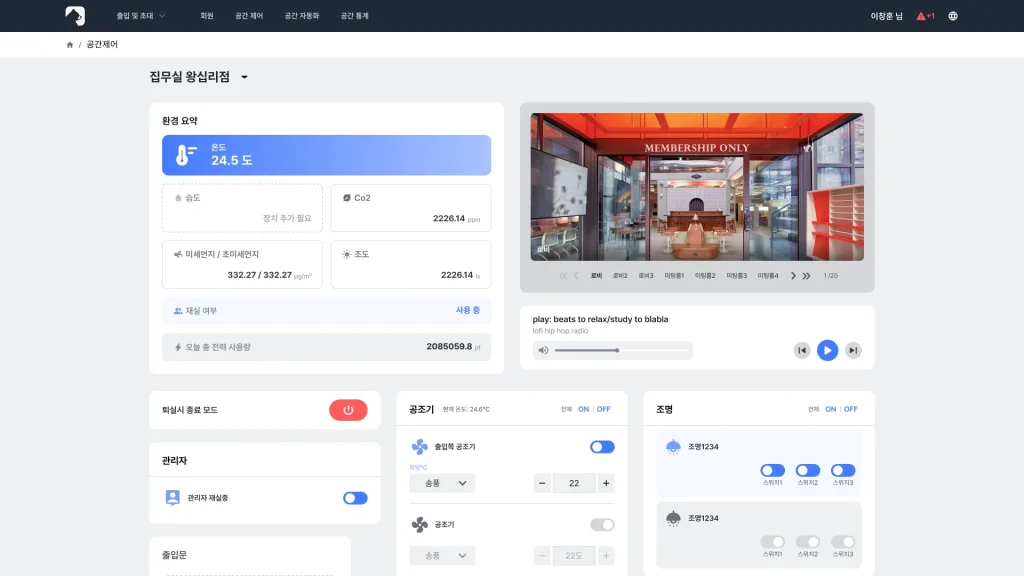
Task: Click the droplet icon next to 습도
Action: [178, 198]
